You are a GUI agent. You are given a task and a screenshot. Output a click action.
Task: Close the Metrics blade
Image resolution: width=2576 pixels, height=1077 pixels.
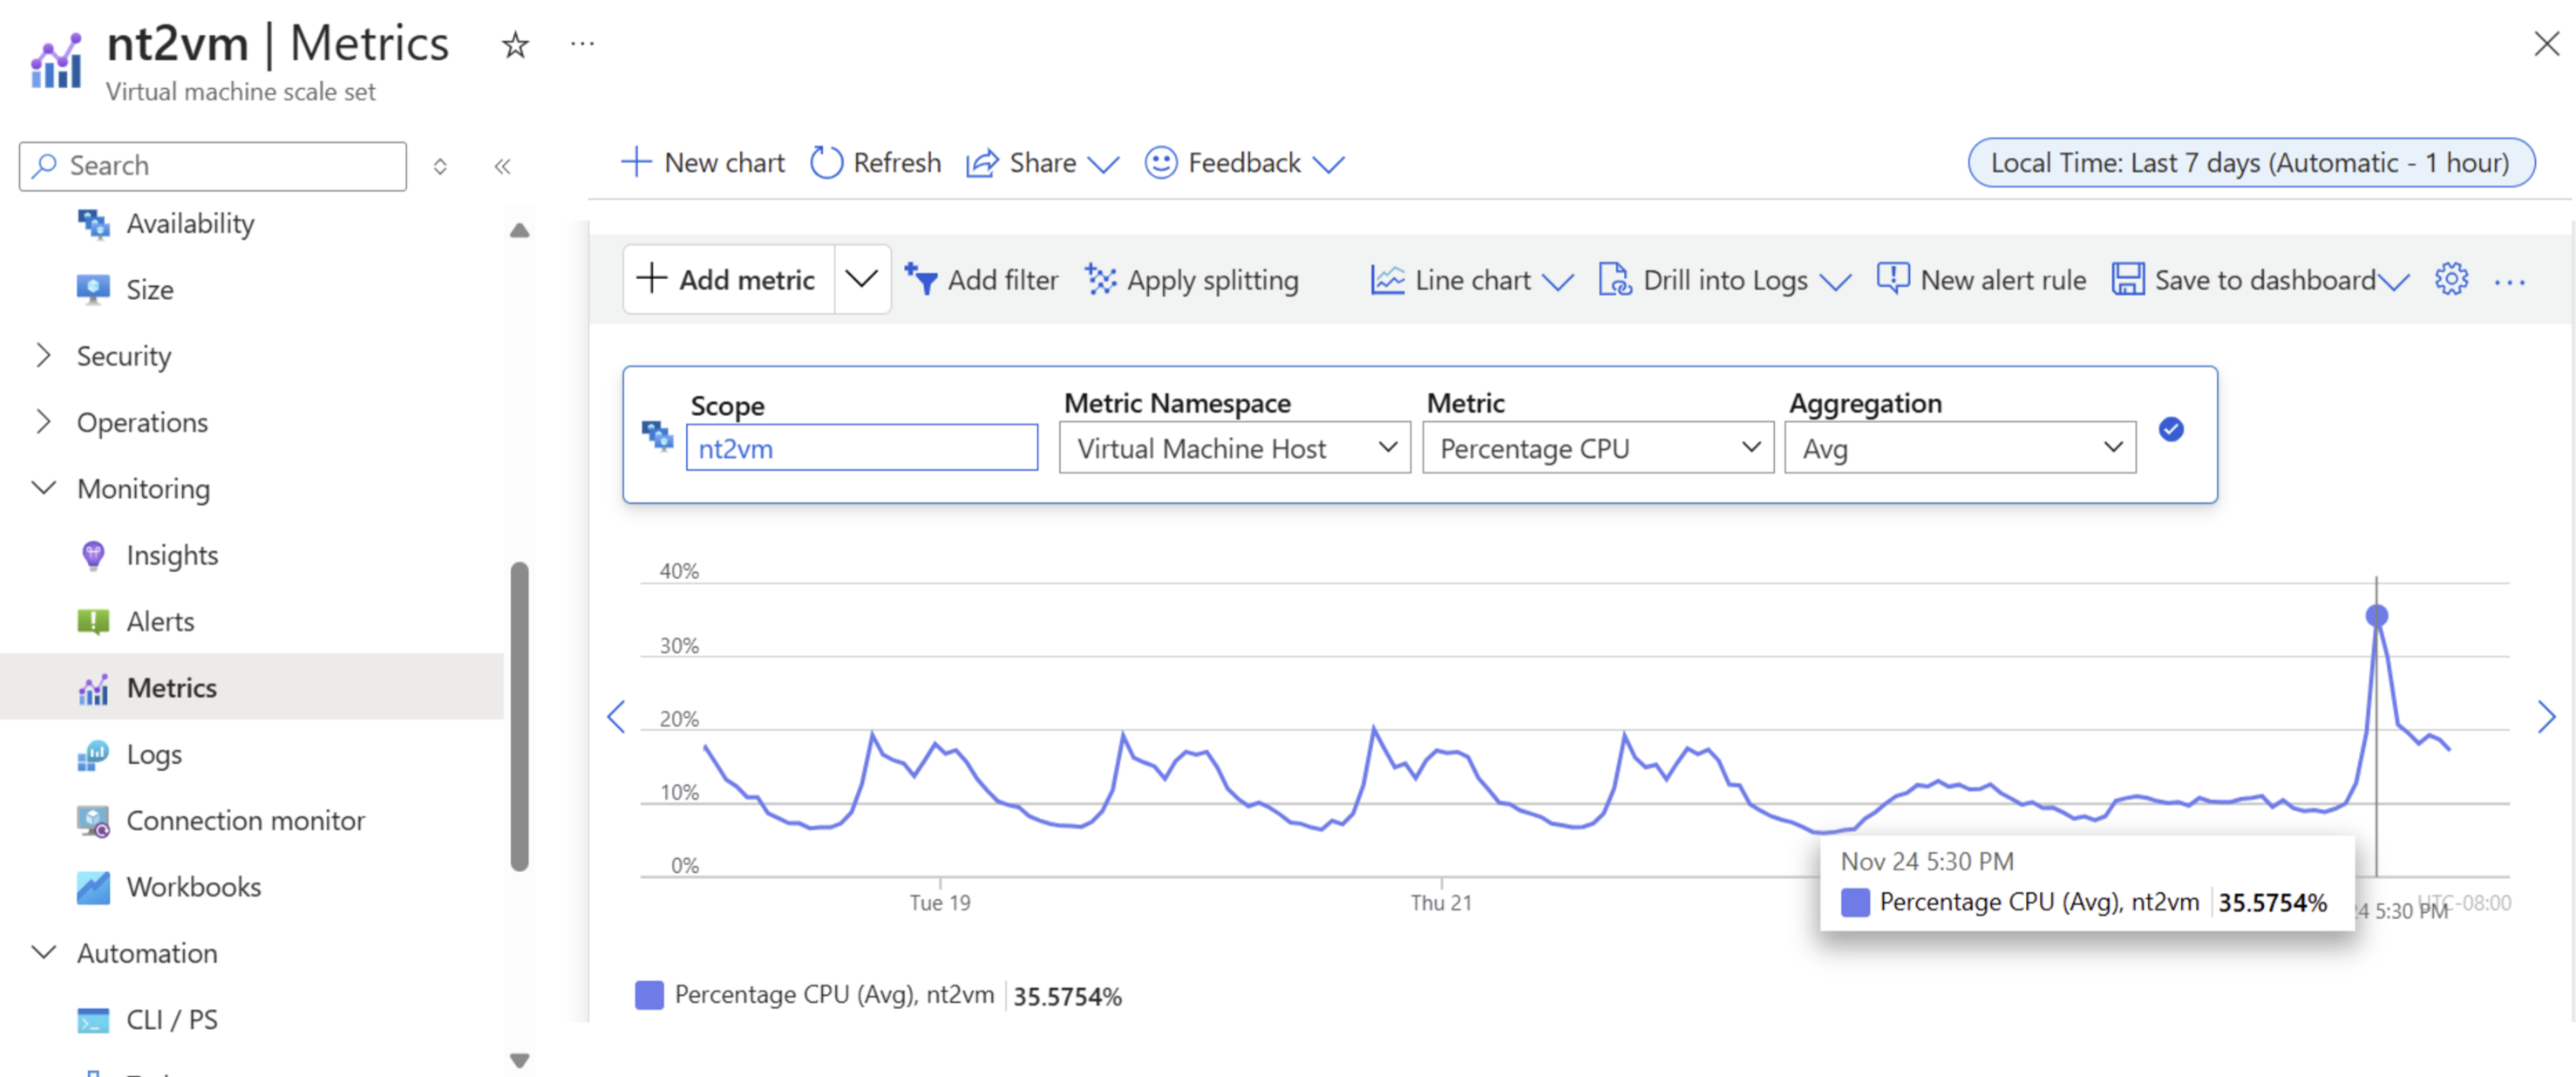pos(2546,44)
